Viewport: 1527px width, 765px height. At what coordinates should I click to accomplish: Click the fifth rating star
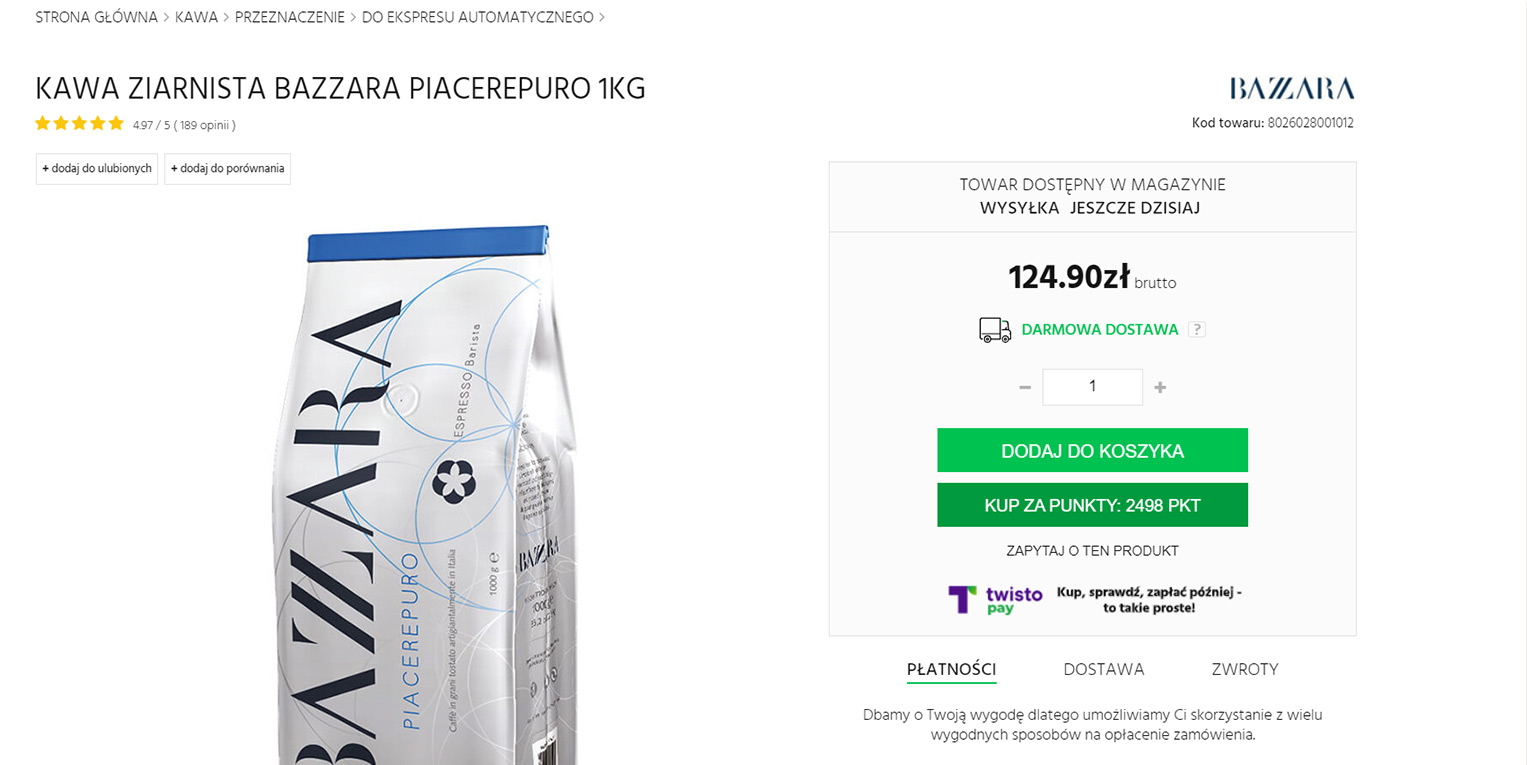click(x=114, y=123)
